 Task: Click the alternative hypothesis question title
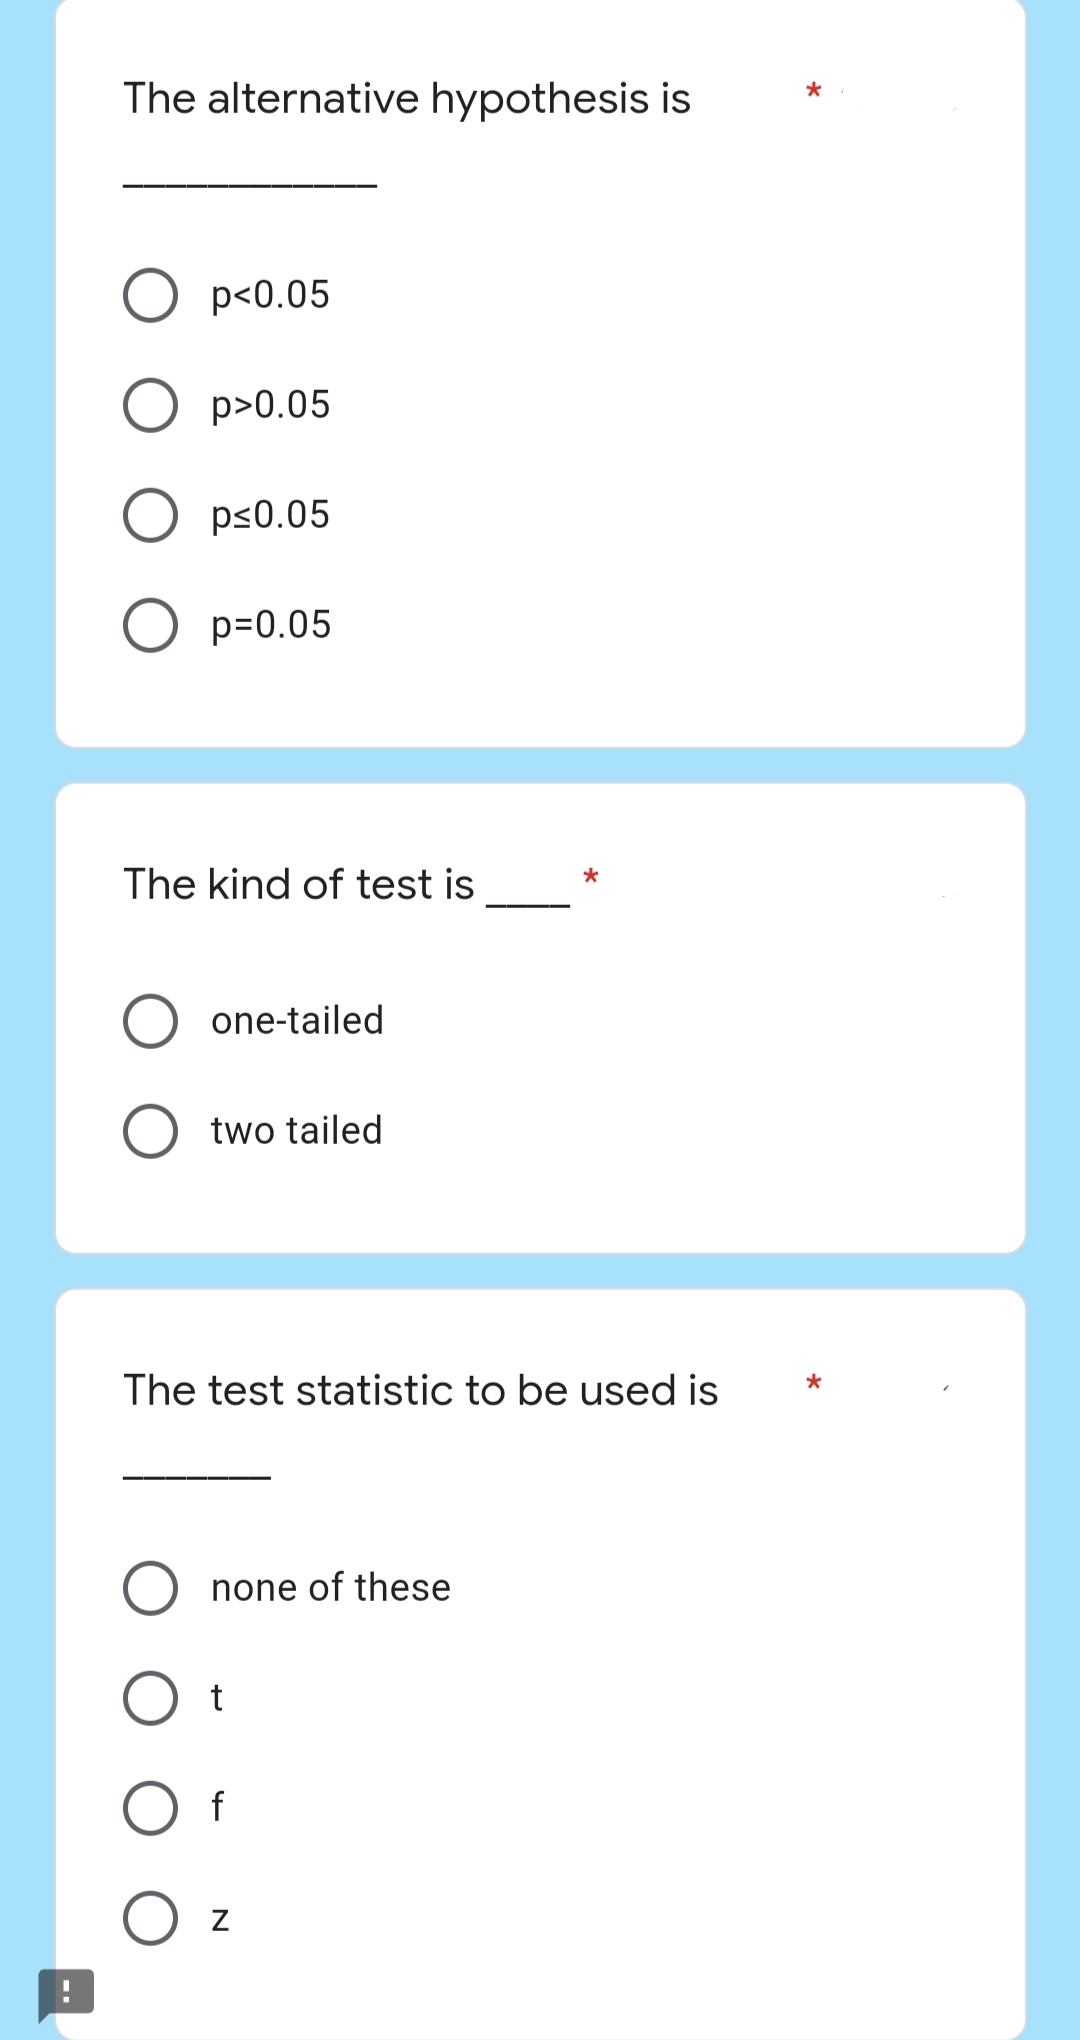[407, 98]
